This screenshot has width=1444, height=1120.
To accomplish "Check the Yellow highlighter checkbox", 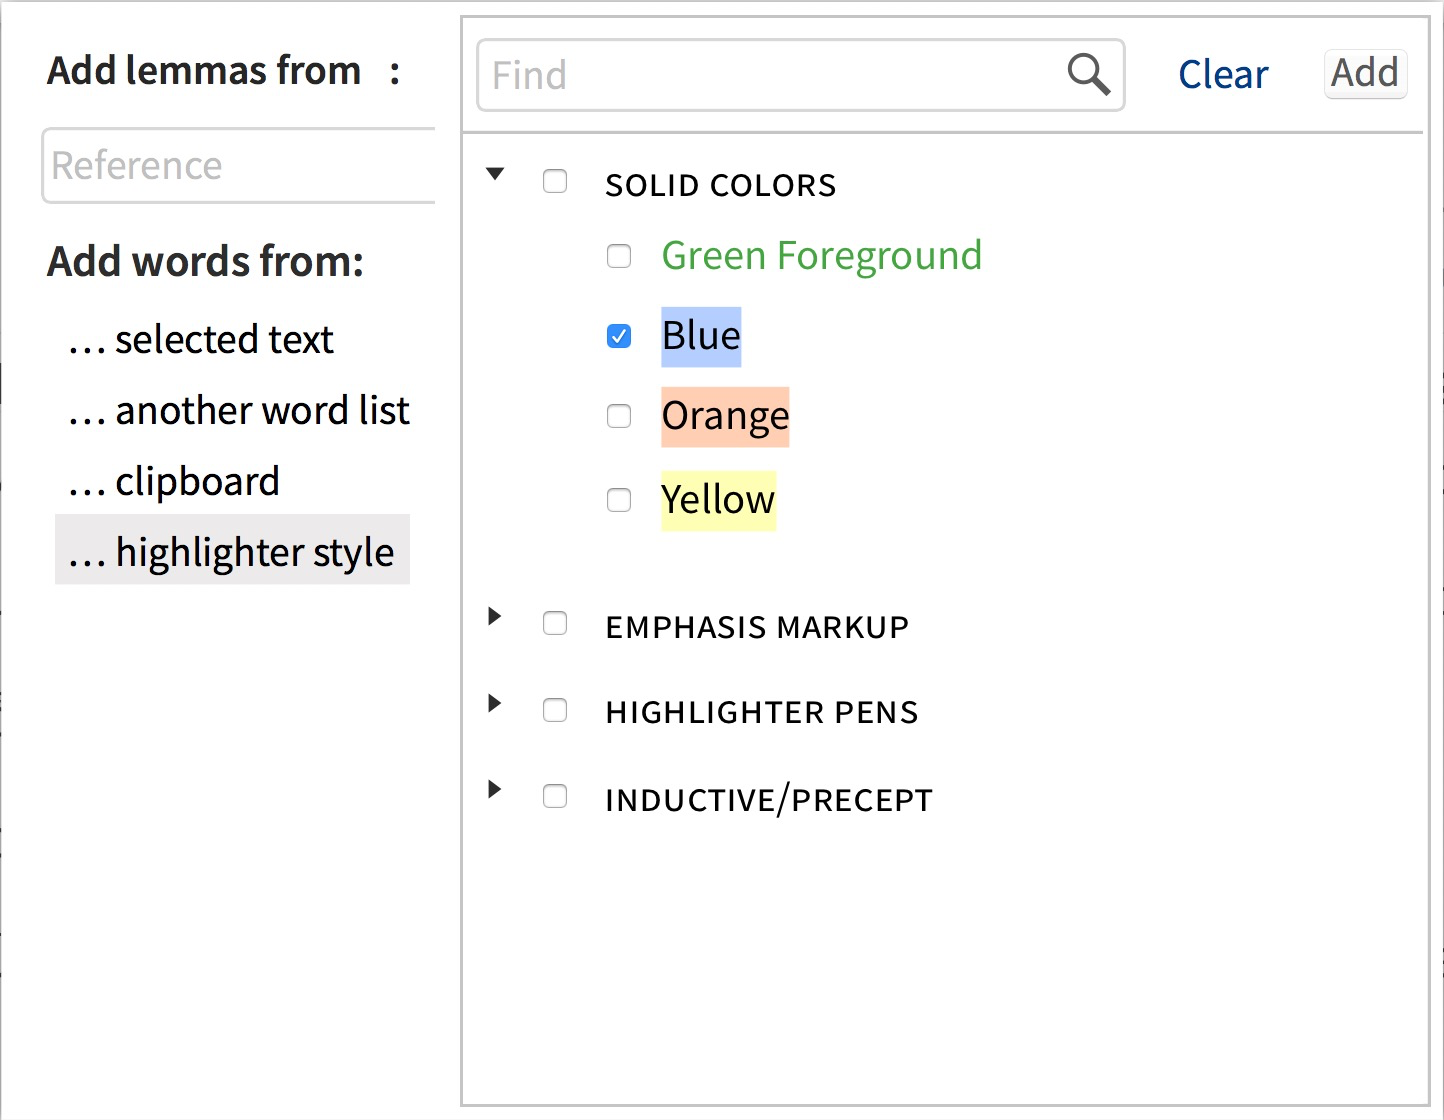I will (x=619, y=499).
